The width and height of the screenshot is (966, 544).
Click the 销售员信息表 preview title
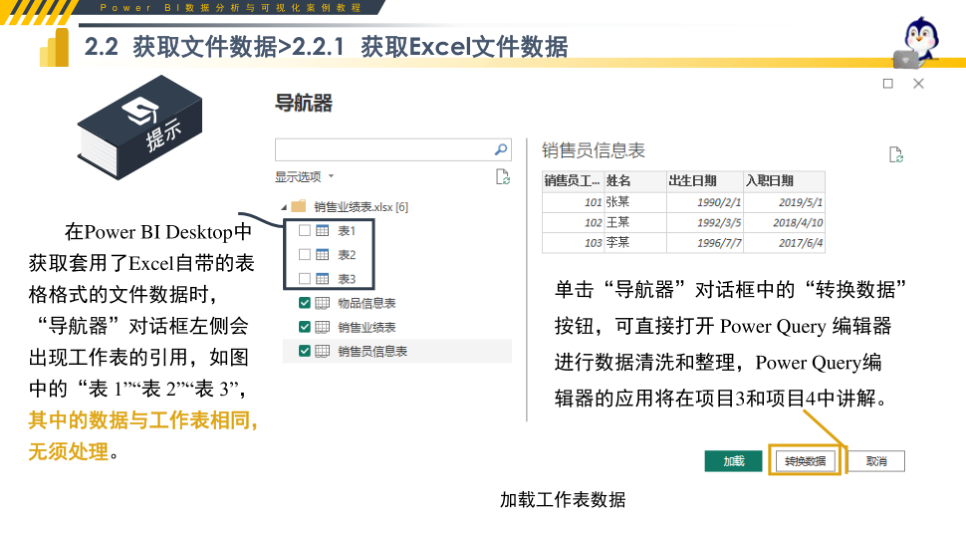(x=593, y=150)
